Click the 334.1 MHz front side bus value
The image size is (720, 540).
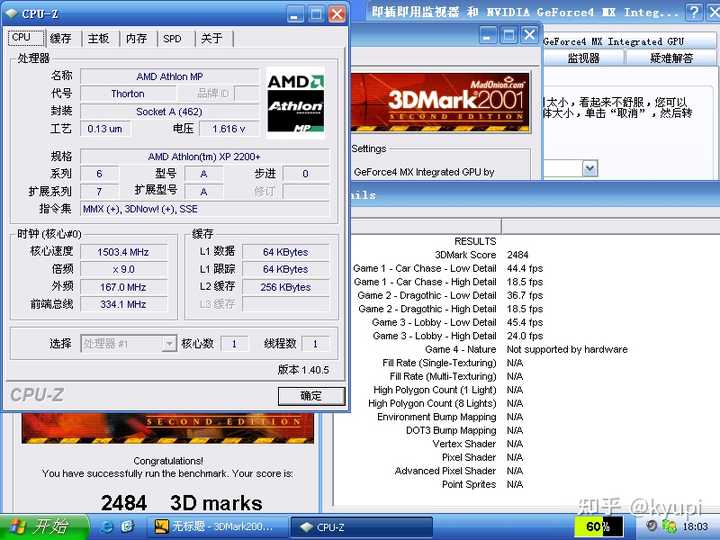click(123, 304)
